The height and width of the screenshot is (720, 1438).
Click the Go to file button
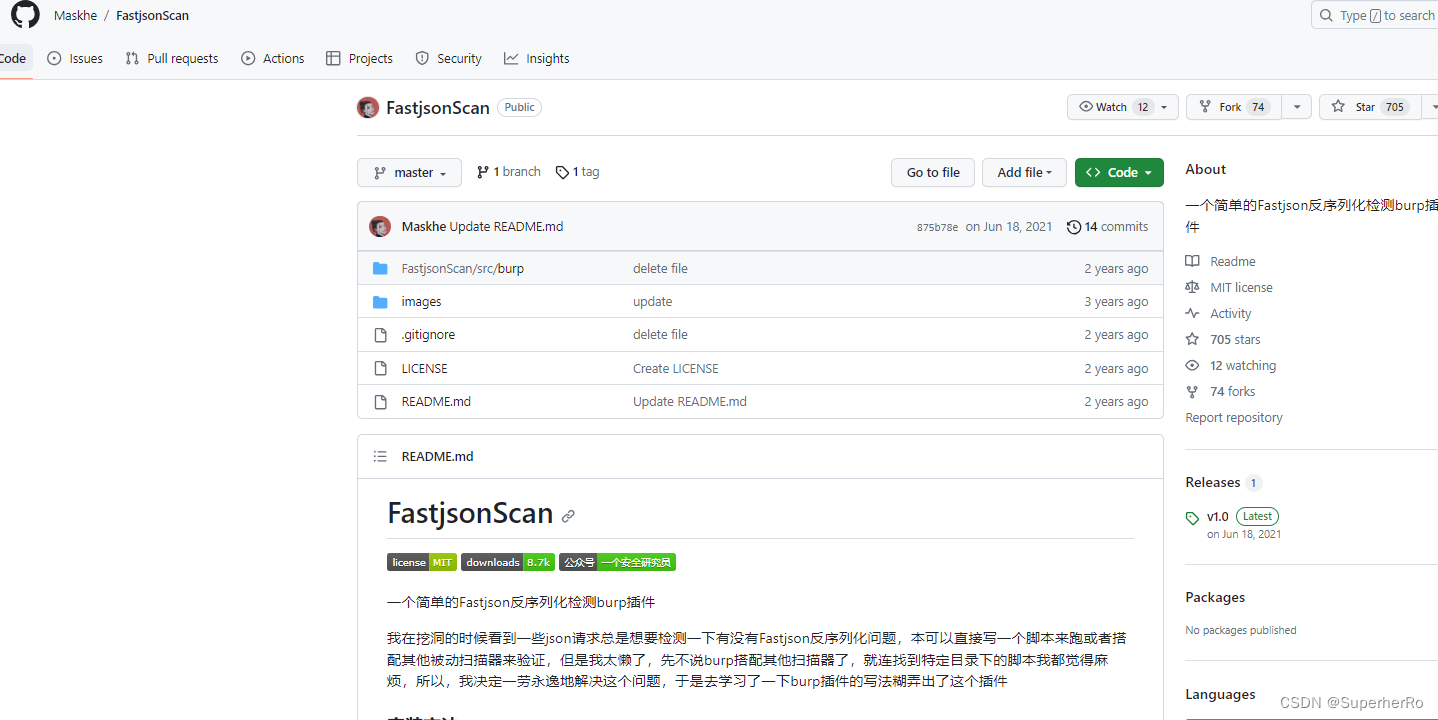point(932,172)
